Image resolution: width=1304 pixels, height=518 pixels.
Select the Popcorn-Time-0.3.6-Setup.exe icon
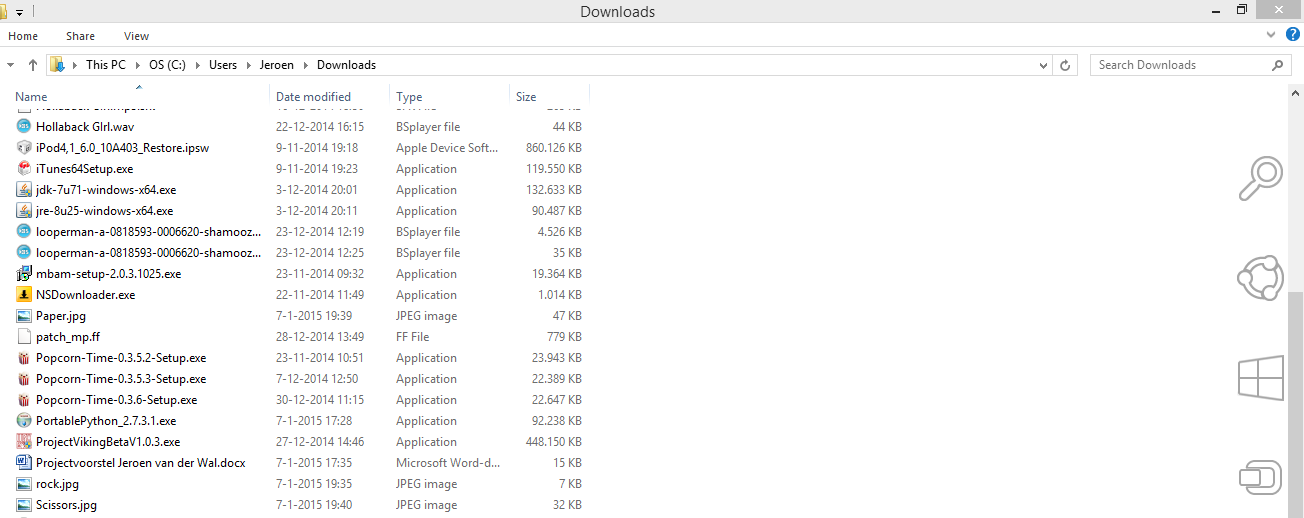click(x=25, y=400)
